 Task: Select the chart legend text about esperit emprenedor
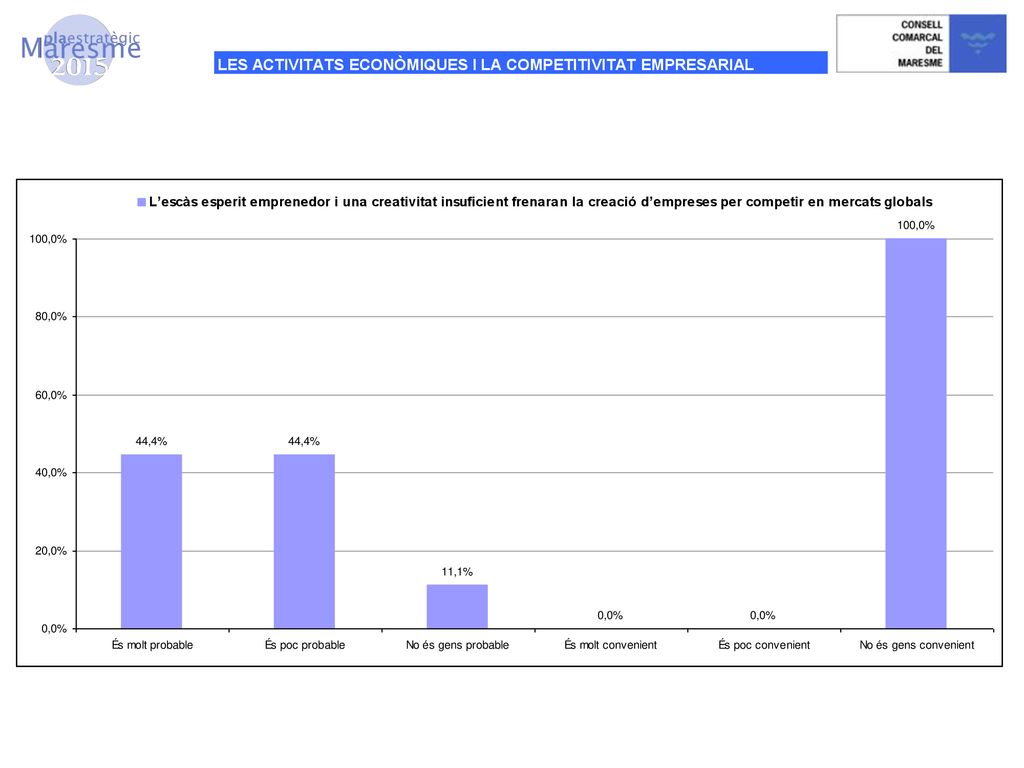[541, 202]
